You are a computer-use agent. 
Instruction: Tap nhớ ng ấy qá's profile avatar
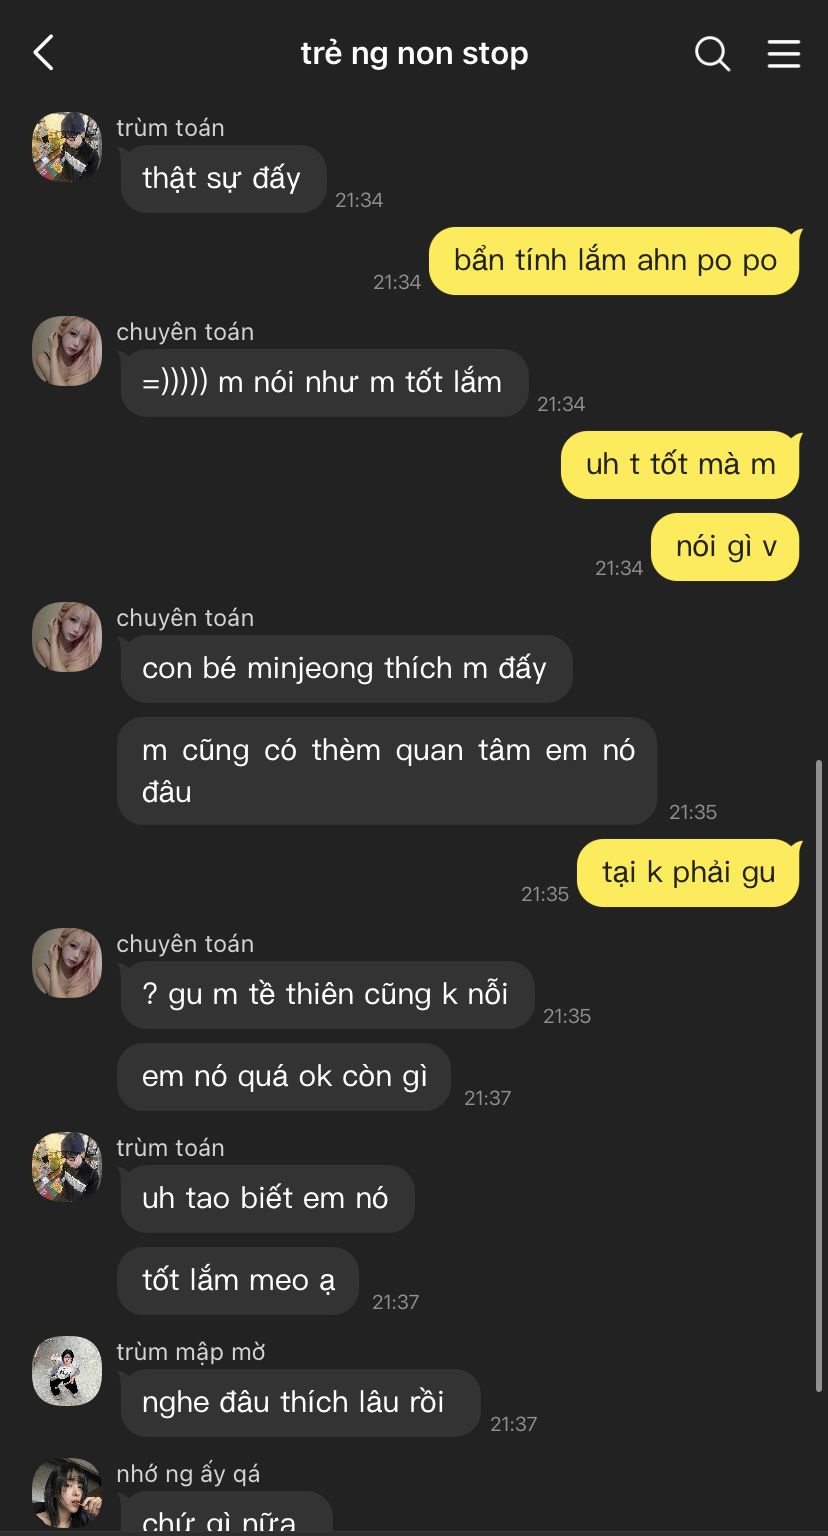point(67,1493)
